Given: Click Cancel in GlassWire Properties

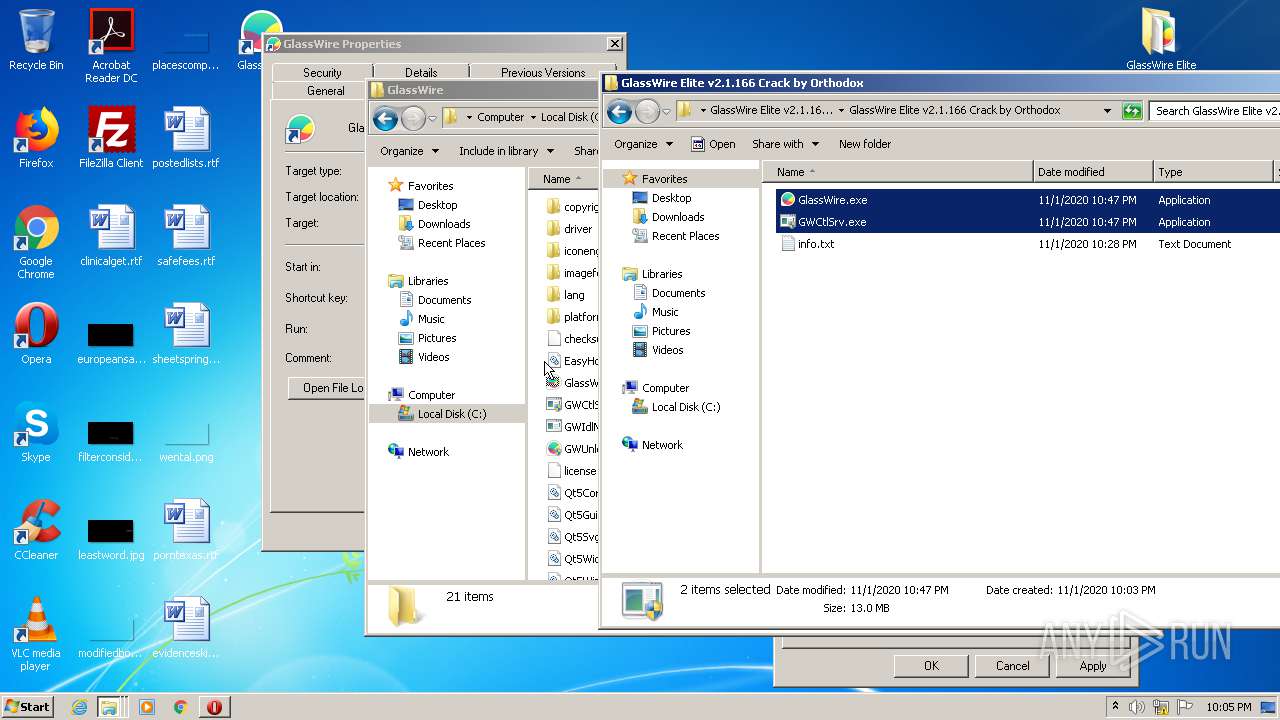Looking at the screenshot, I should tap(1012, 666).
